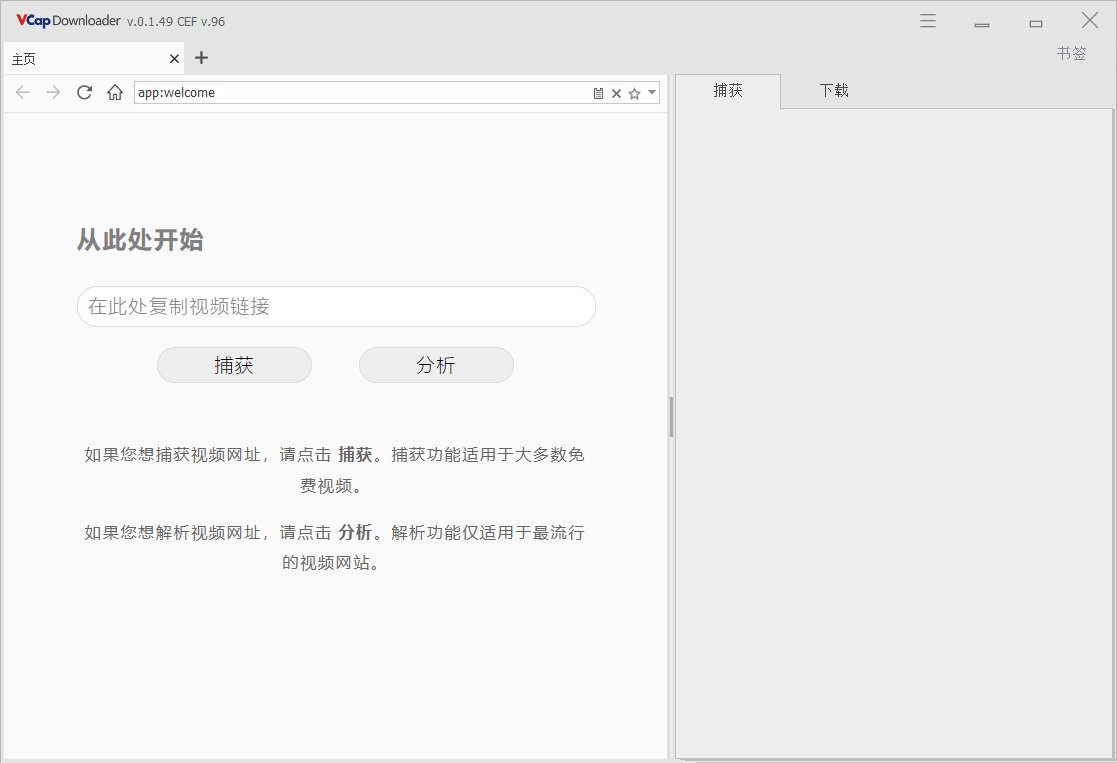Reload the page with refresh icon

[84, 93]
